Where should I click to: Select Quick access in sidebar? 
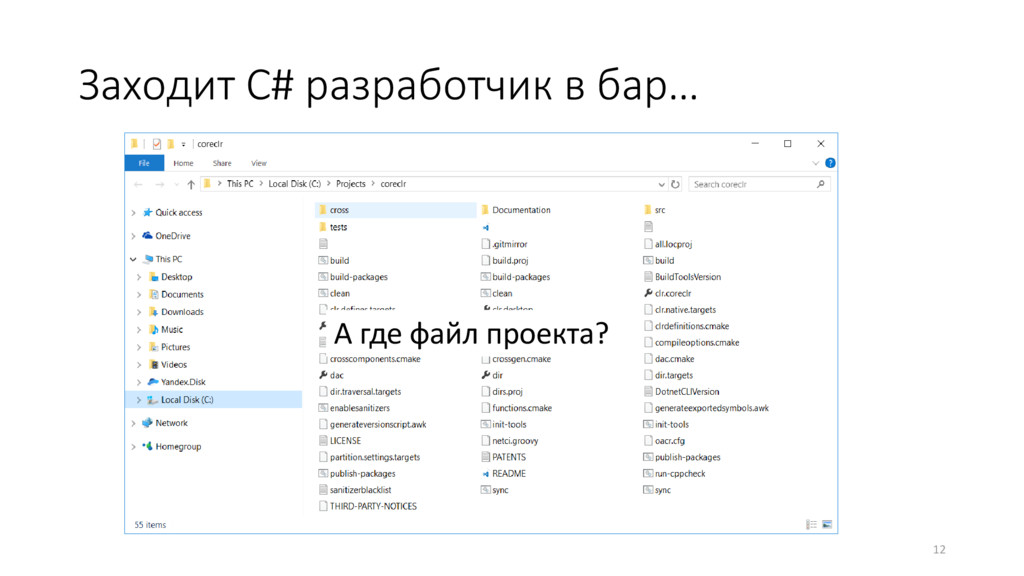[178, 212]
